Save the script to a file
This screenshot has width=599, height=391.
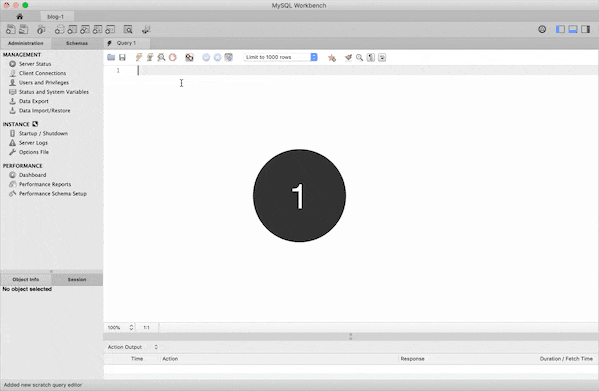(122, 57)
